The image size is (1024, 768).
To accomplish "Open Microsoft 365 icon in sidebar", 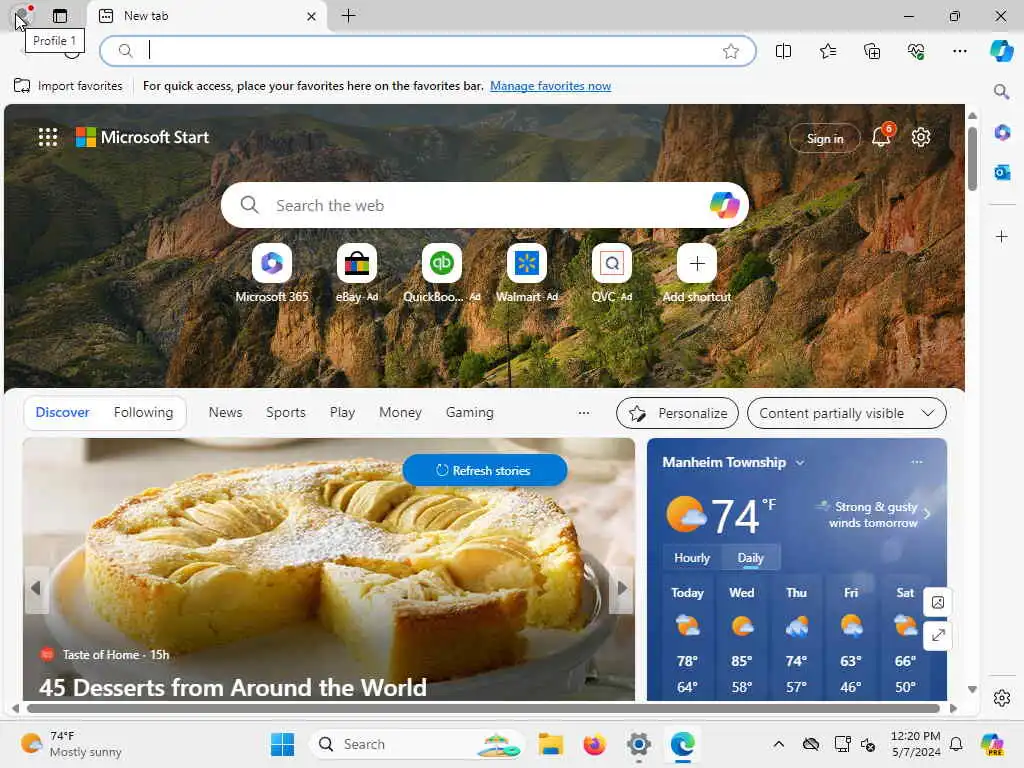I will (1002, 133).
